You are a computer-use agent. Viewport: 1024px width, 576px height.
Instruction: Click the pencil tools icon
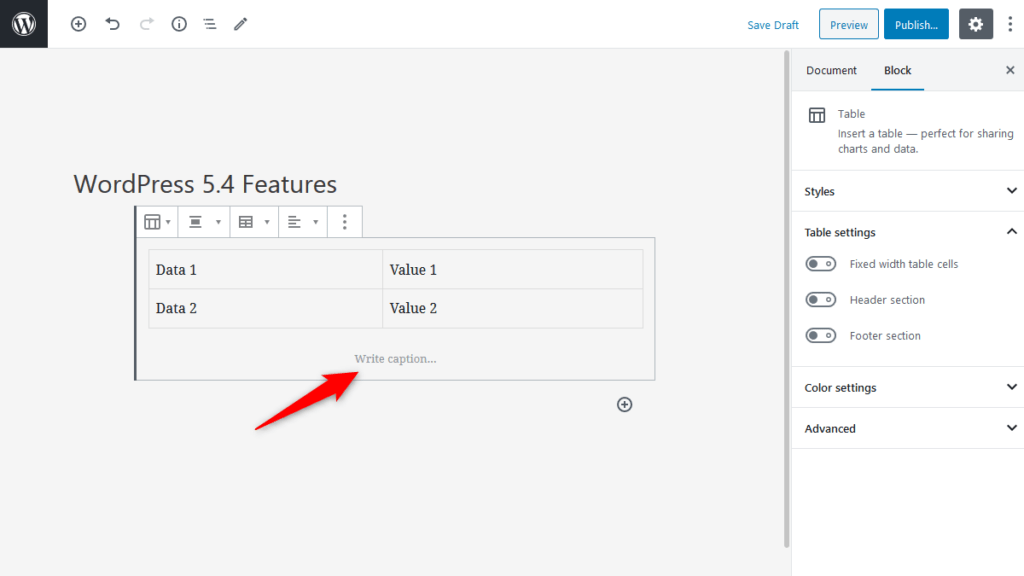point(240,24)
